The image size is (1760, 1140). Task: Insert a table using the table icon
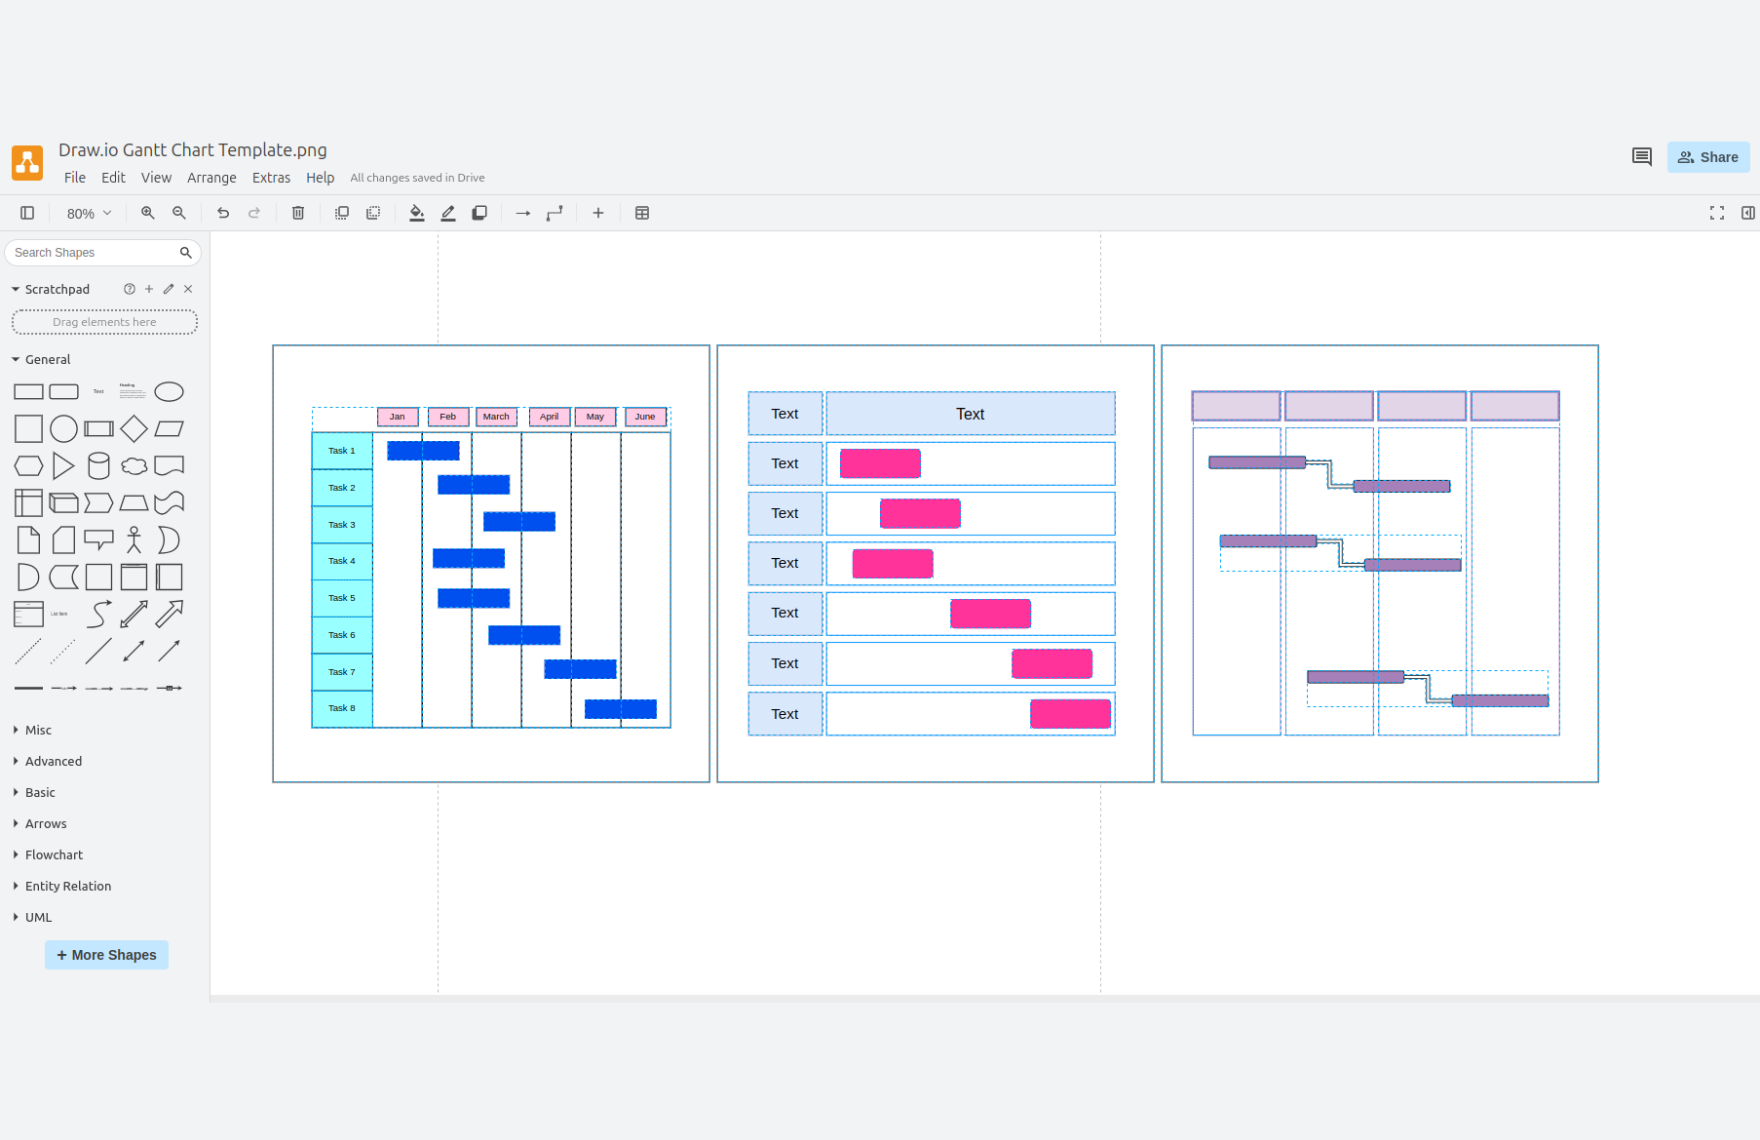coord(641,212)
